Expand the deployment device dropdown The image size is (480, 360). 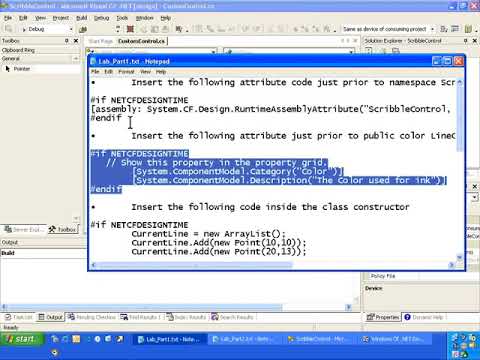coord(432,29)
